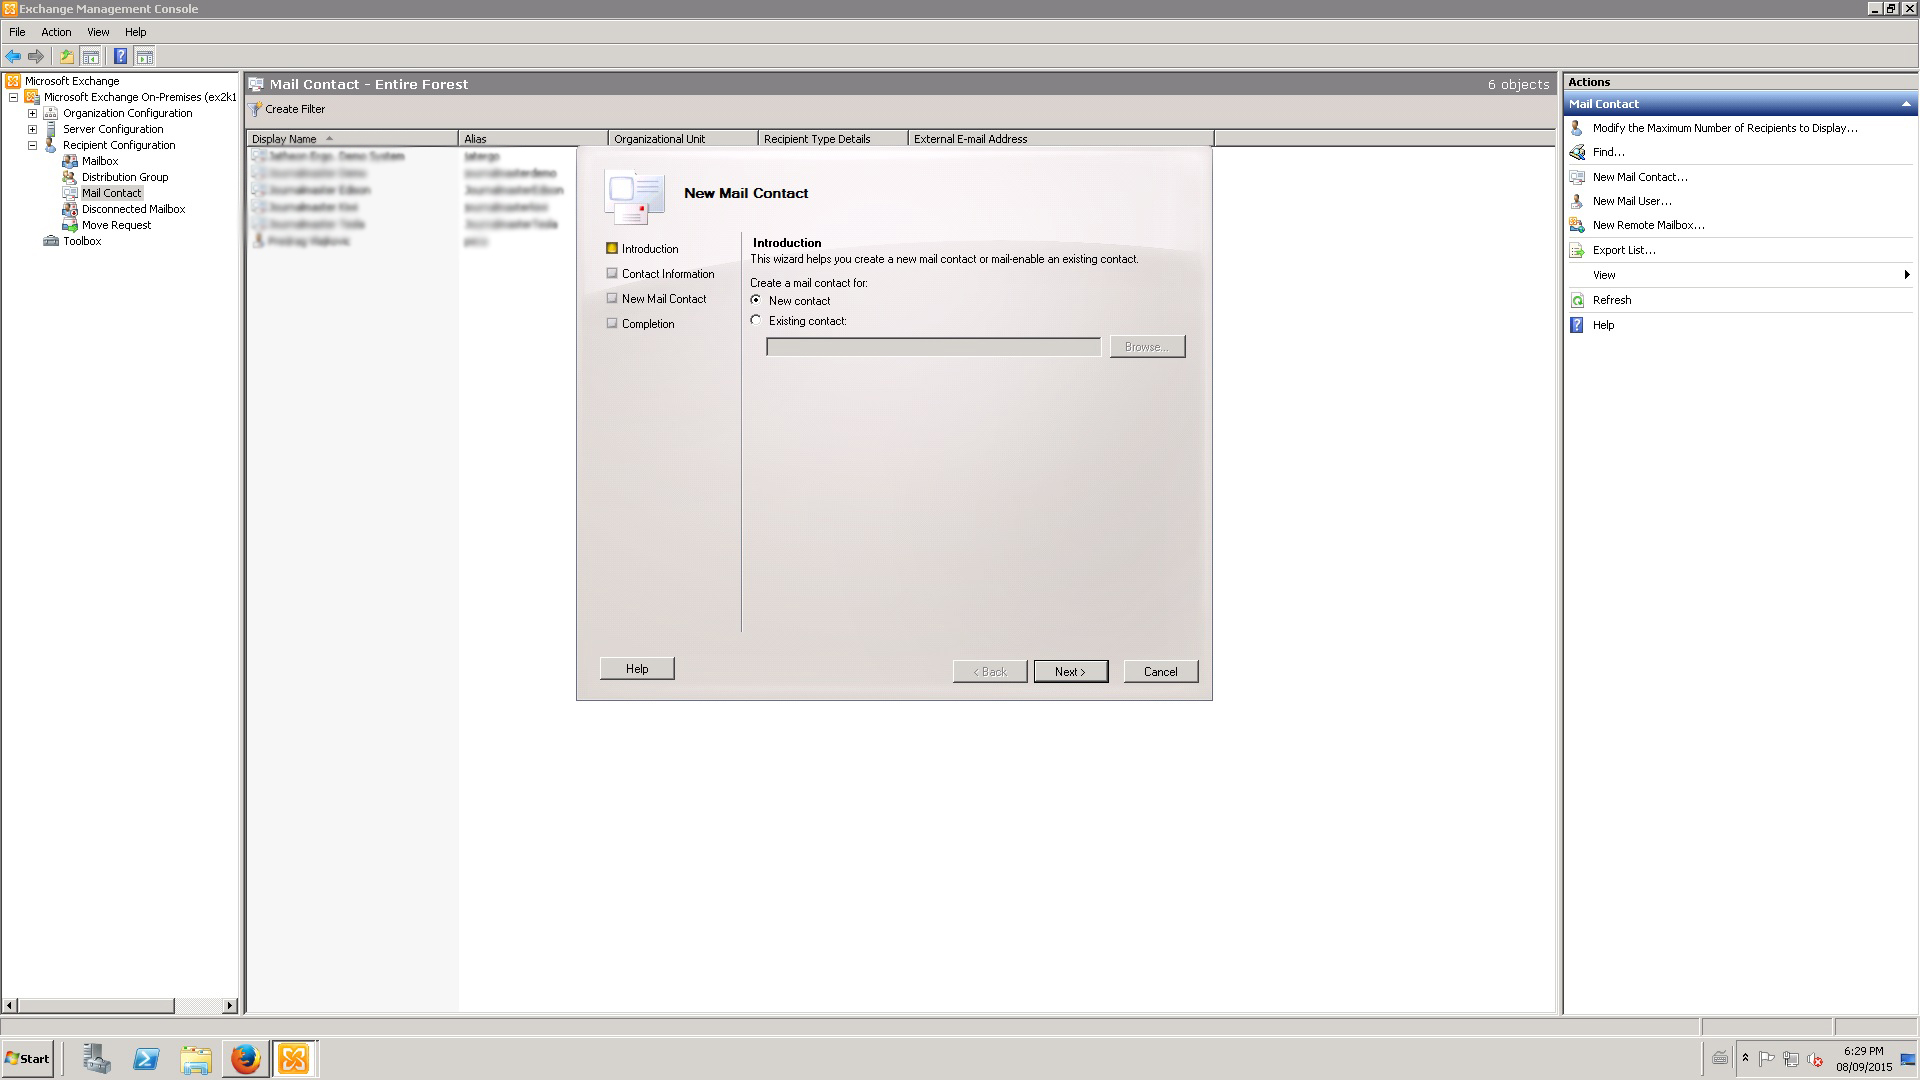Open Server Manager from the taskbar
The height and width of the screenshot is (1080, 1920).
pos(97,1059)
